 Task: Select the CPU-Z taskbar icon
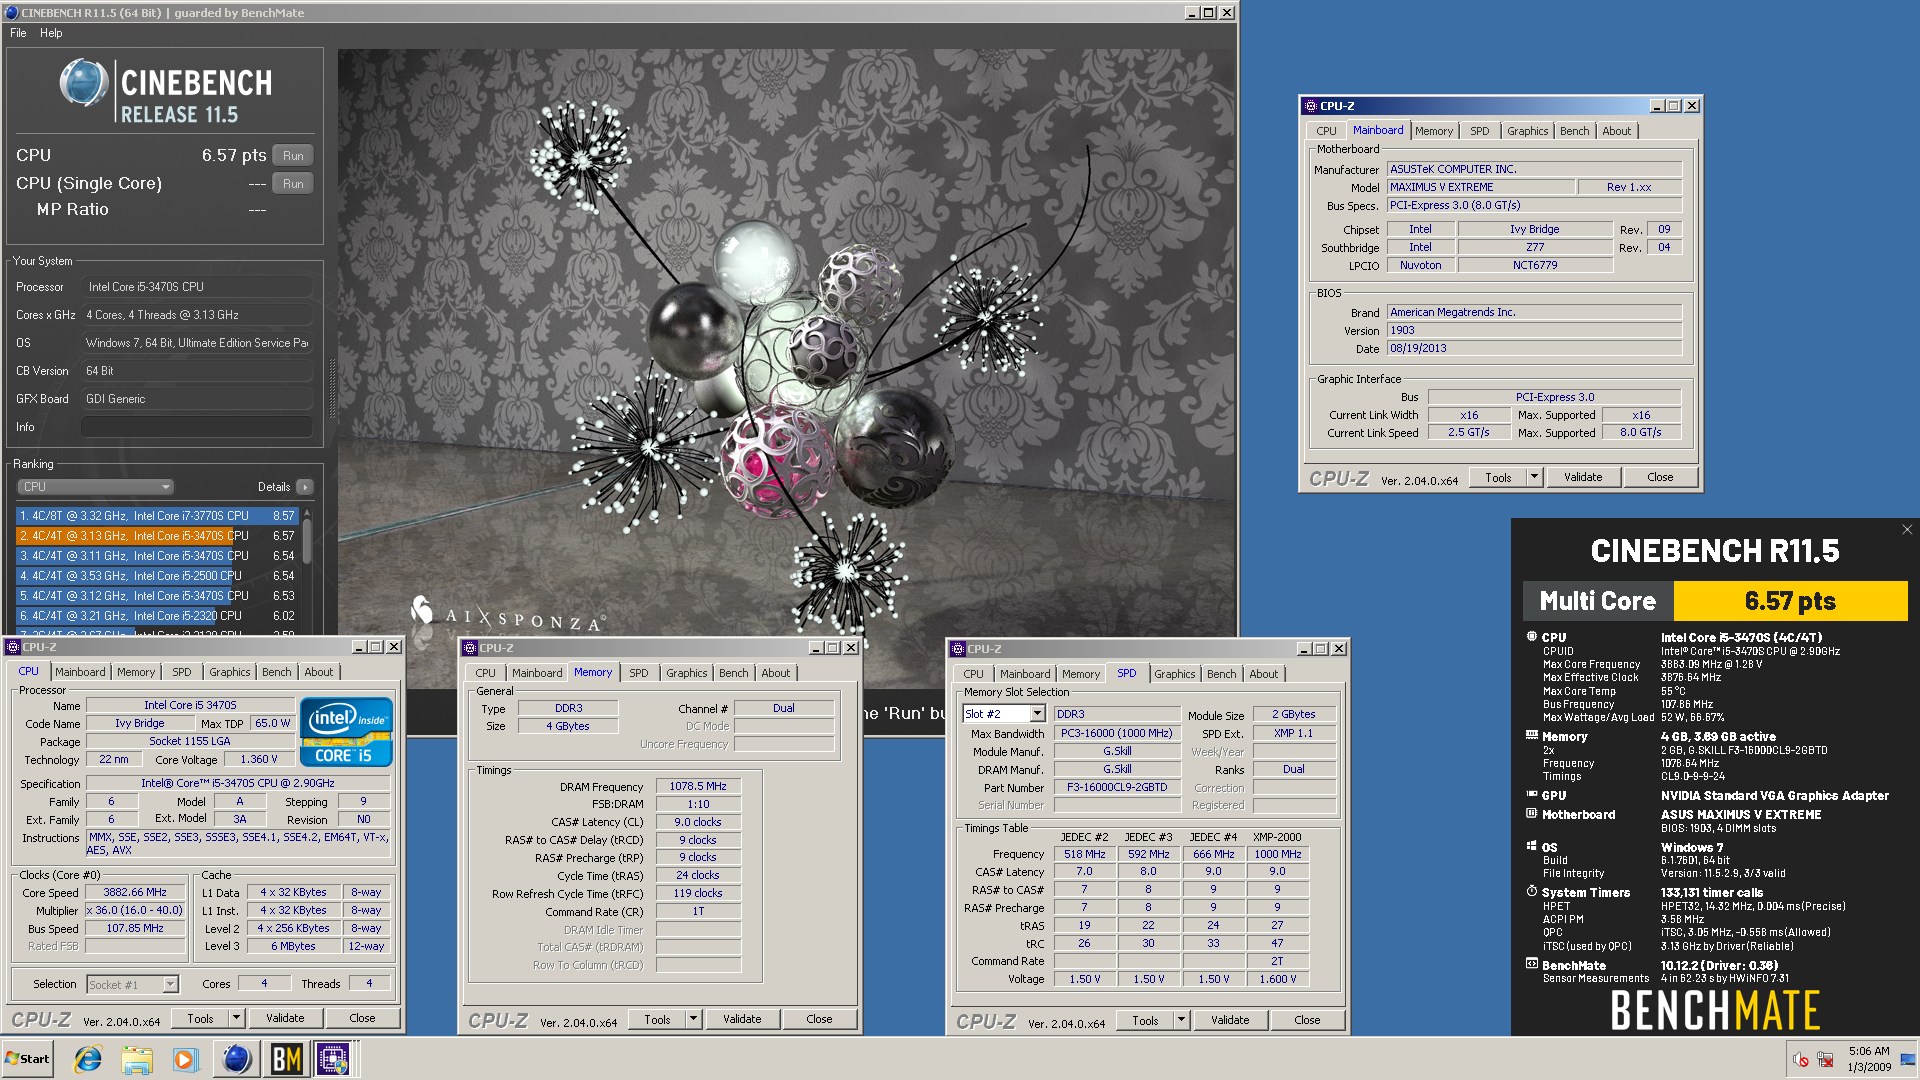point(334,1059)
